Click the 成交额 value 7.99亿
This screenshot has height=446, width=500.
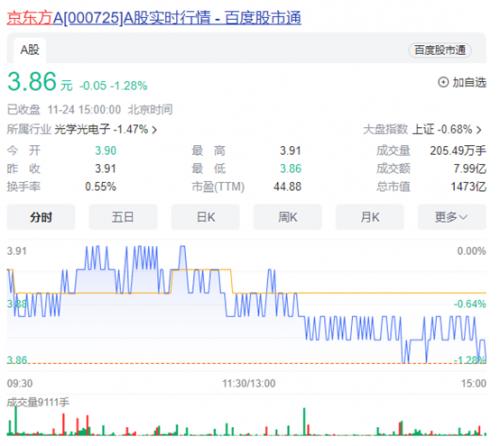[x=470, y=169]
